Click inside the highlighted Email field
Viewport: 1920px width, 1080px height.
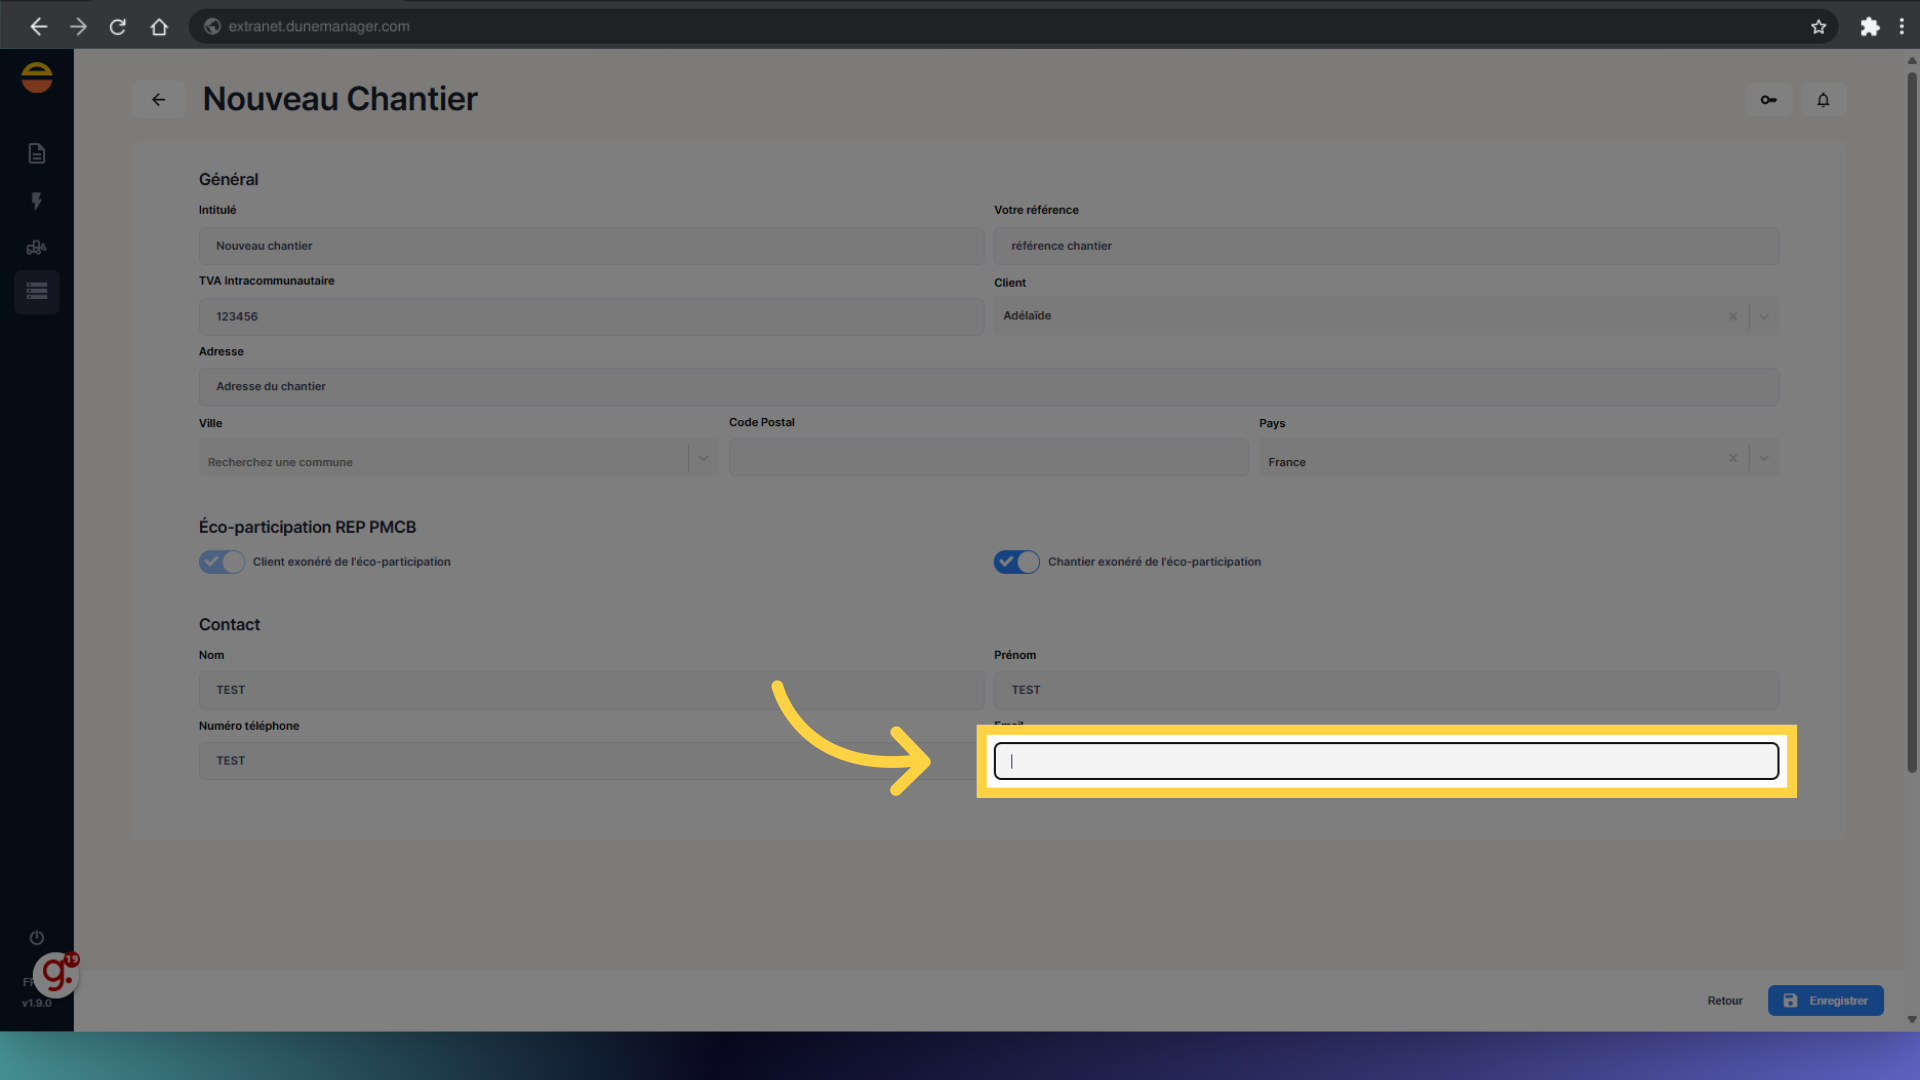[1385, 761]
